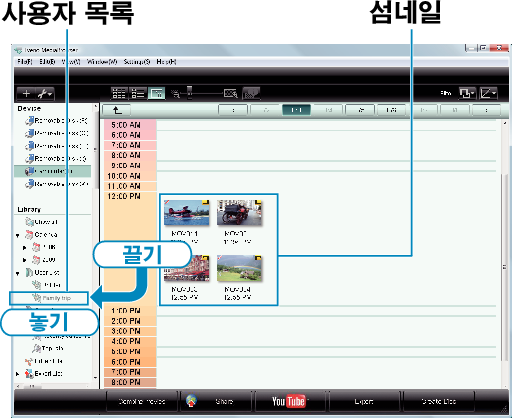This screenshot has height=418, width=512.
Task: Click the Other List icon above Event List
Action: (29, 361)
